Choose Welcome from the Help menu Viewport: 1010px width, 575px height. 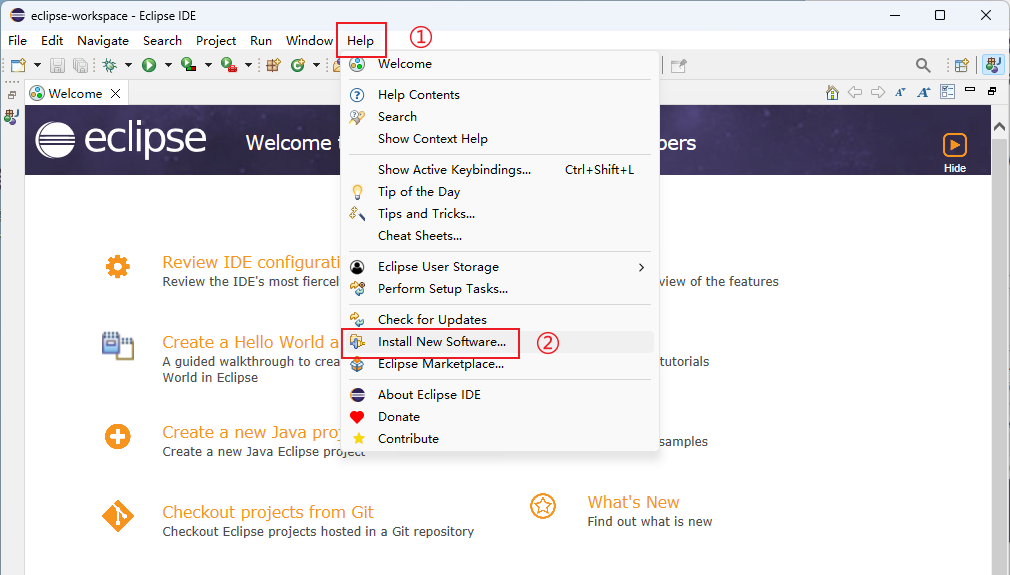500,64
